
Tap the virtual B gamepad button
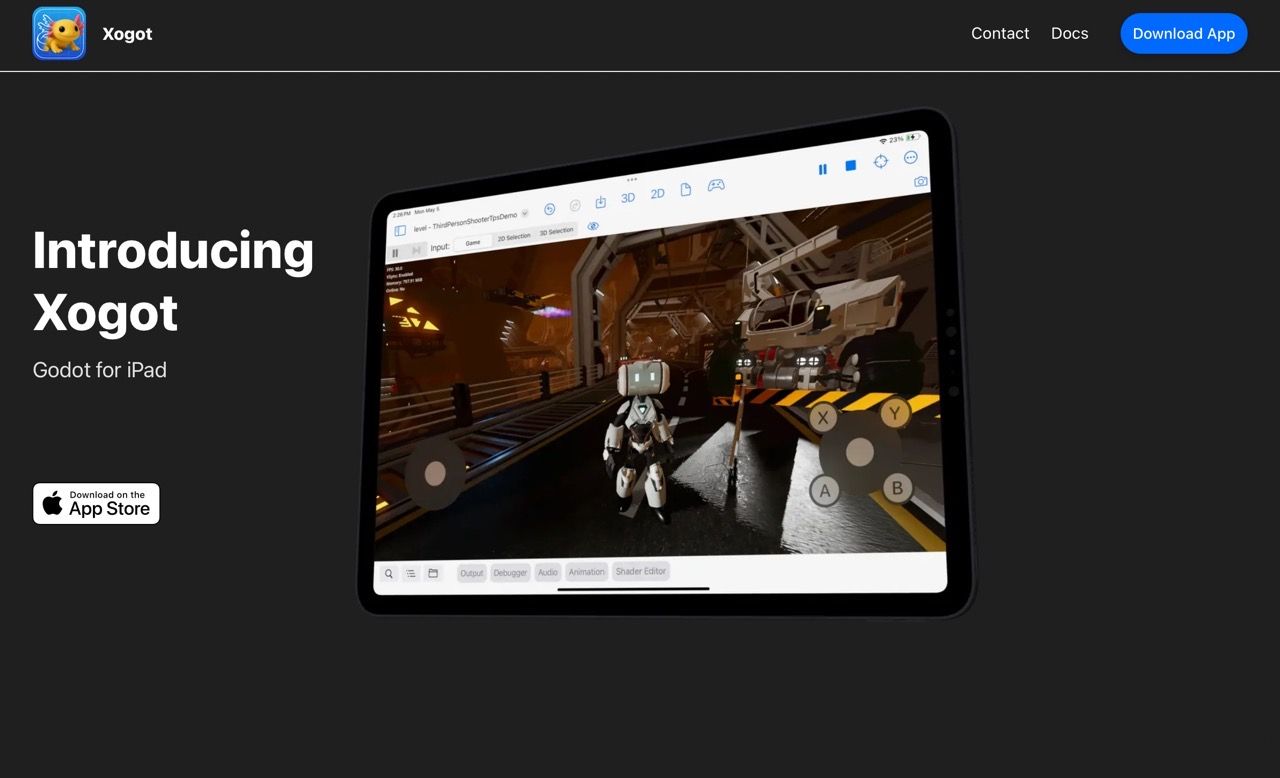[897, 488]
